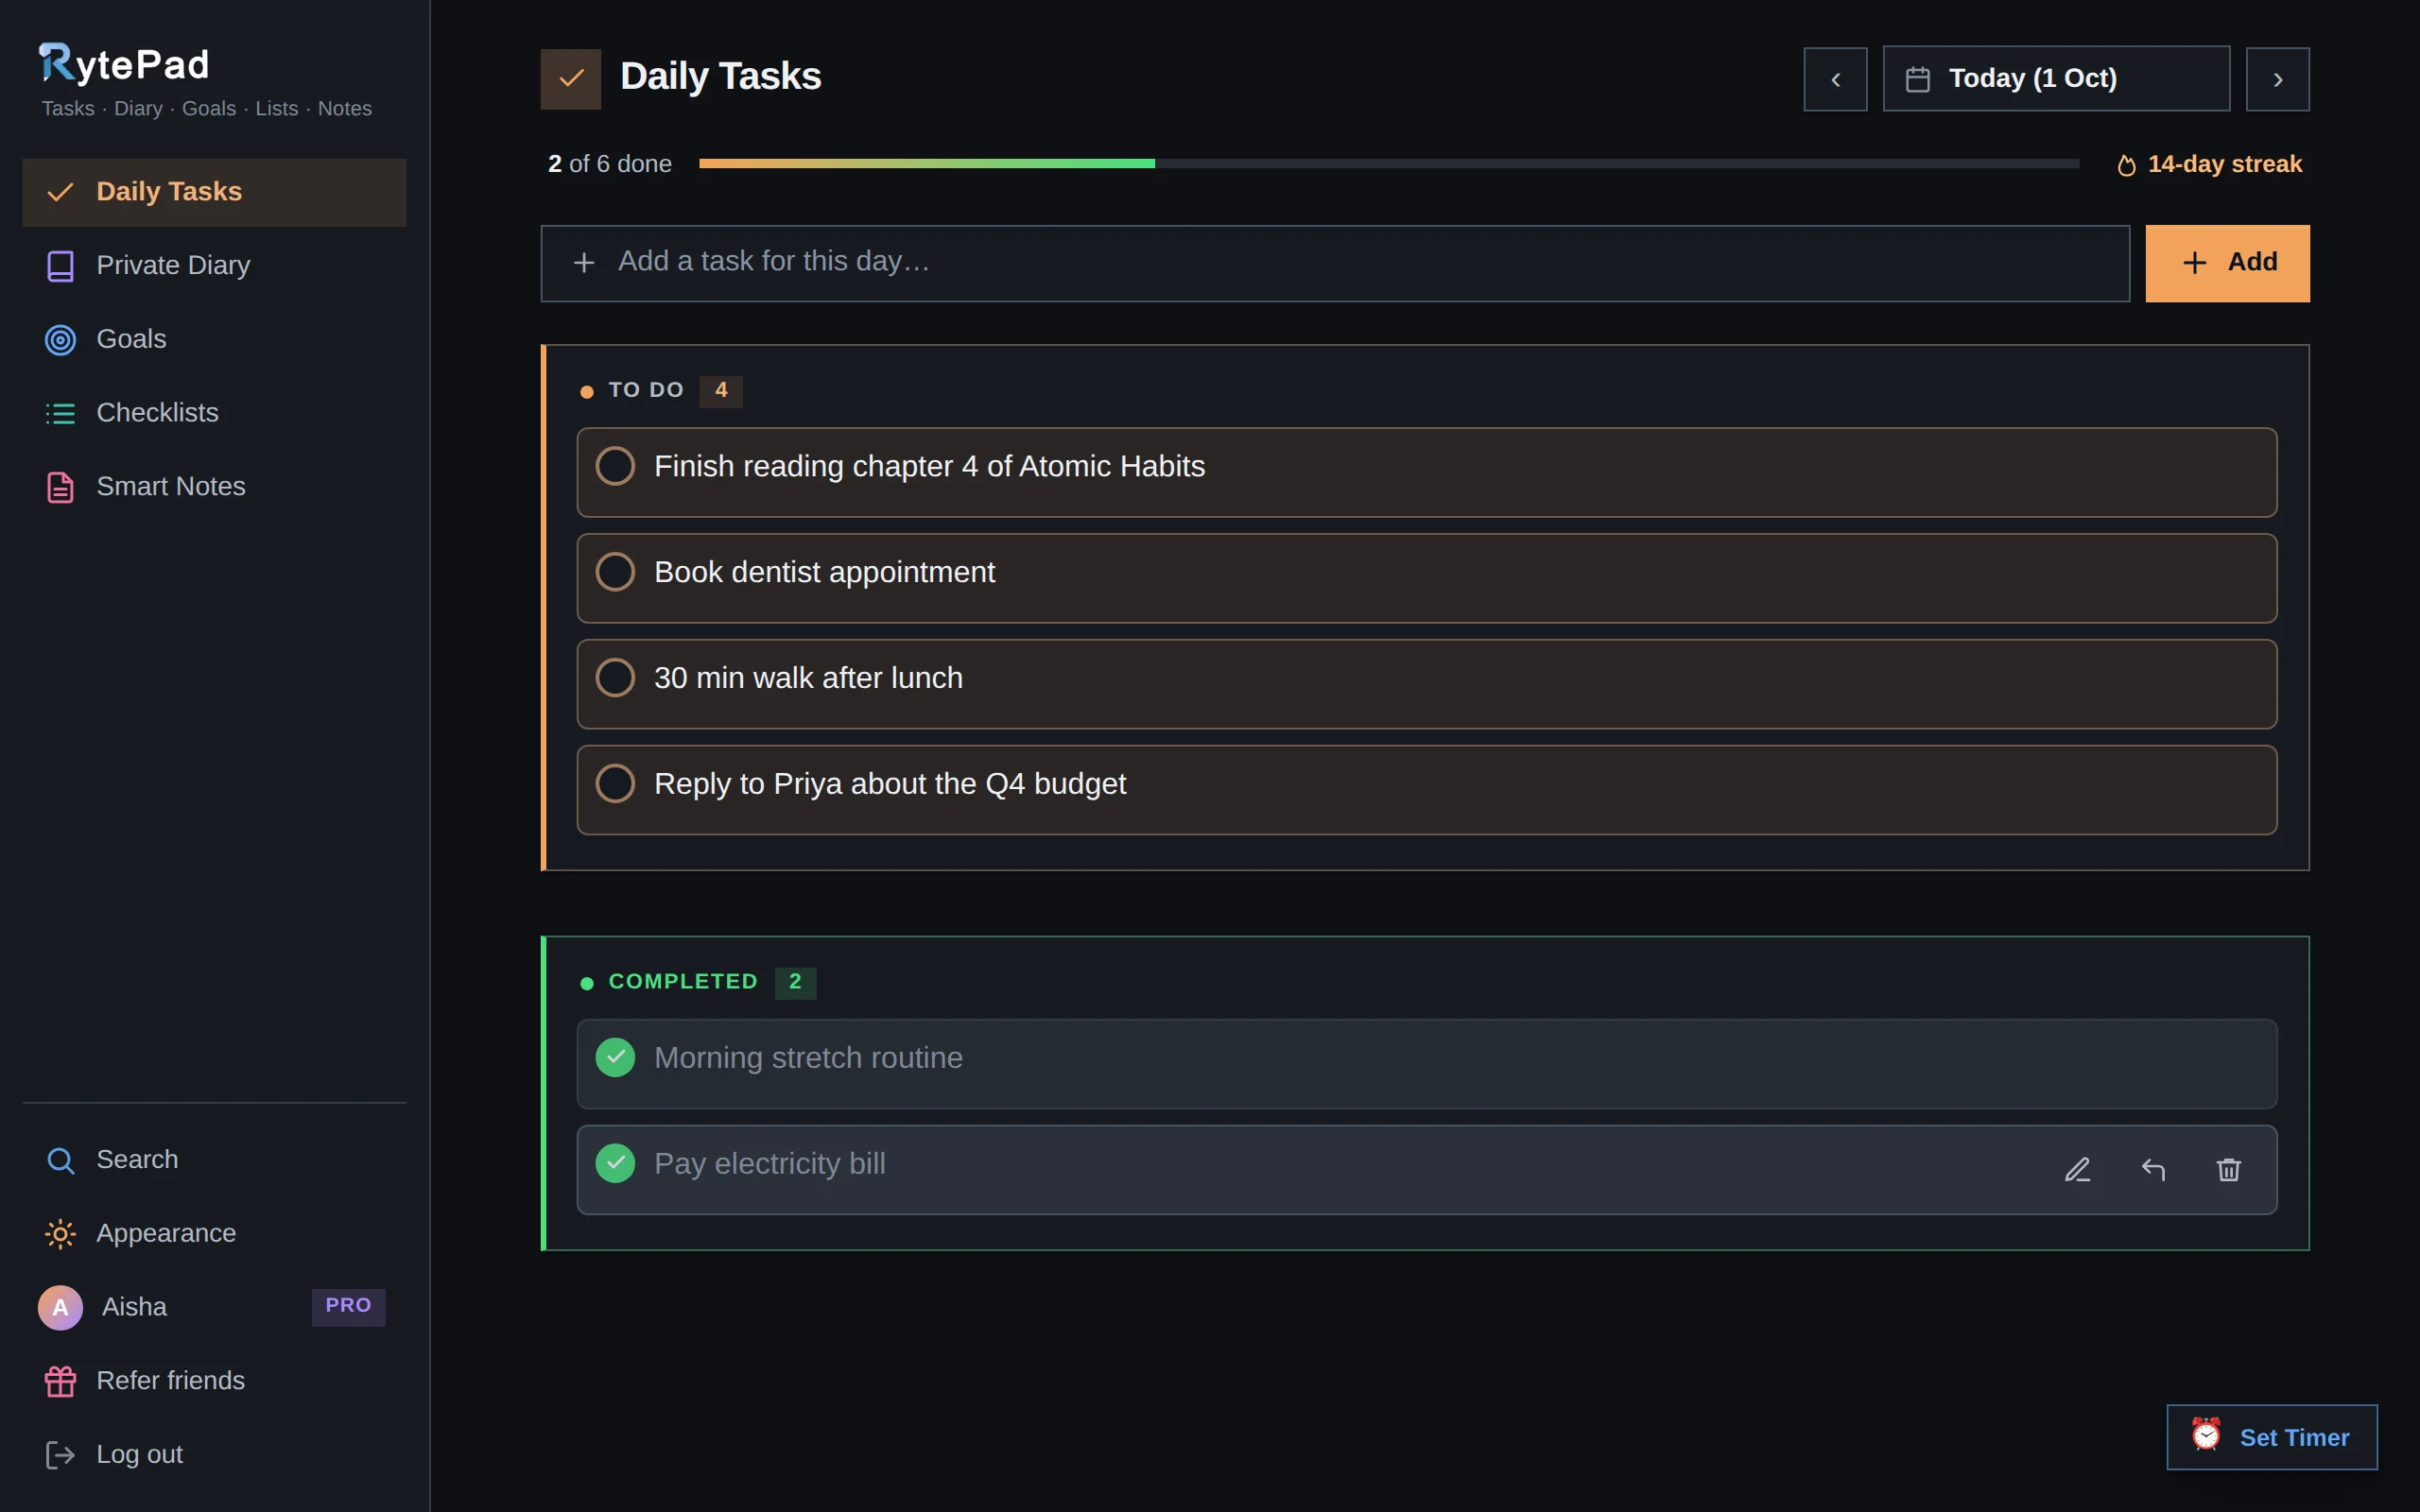Screen dimensions: 2420x1512
Task: Go to next day arrow
Action: tap(2278, 79)
